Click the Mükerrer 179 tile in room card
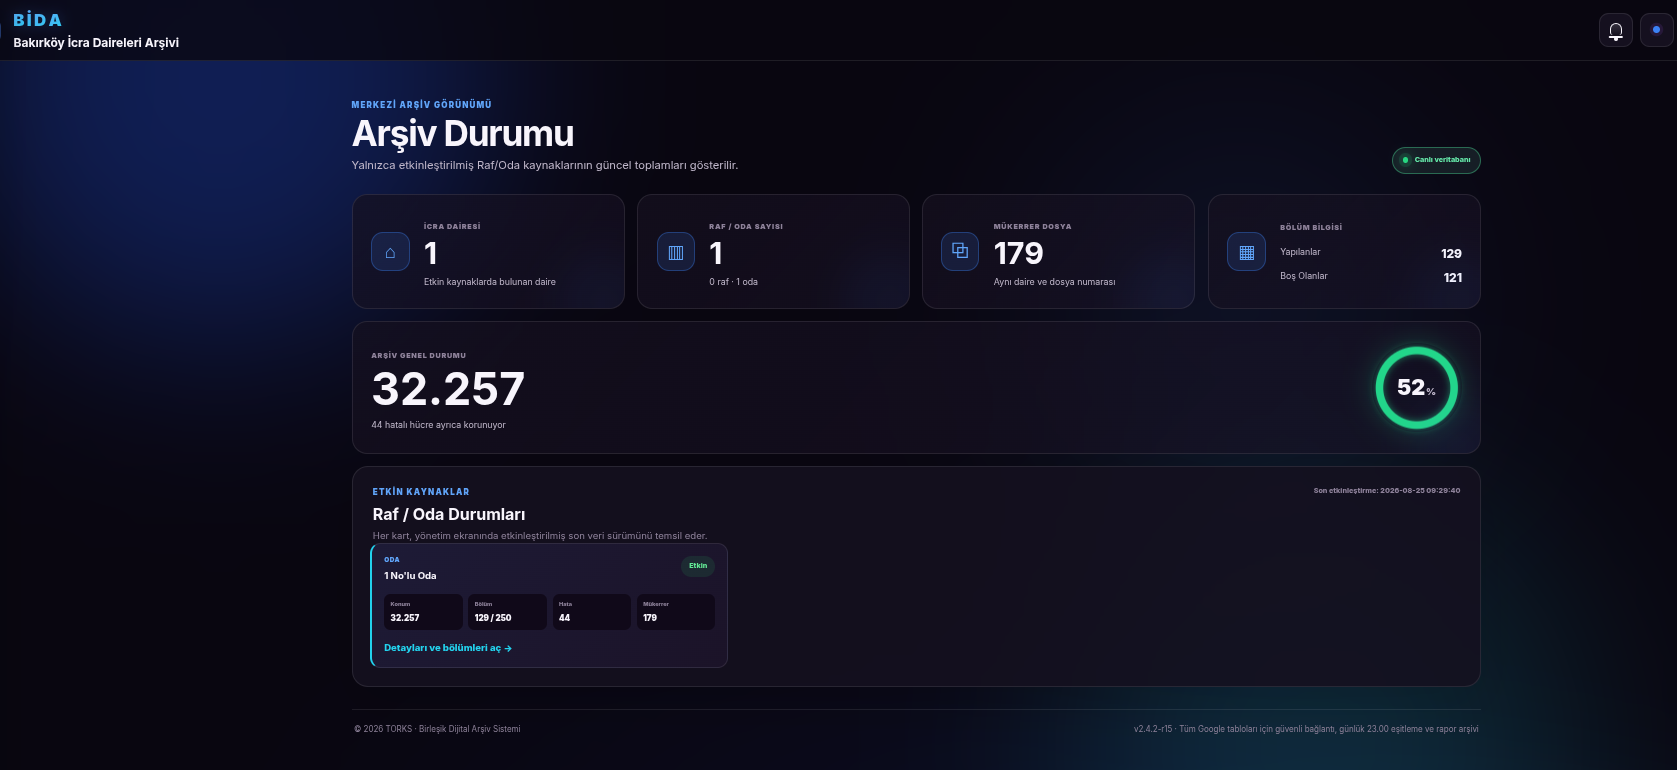 tap(676, 612)
